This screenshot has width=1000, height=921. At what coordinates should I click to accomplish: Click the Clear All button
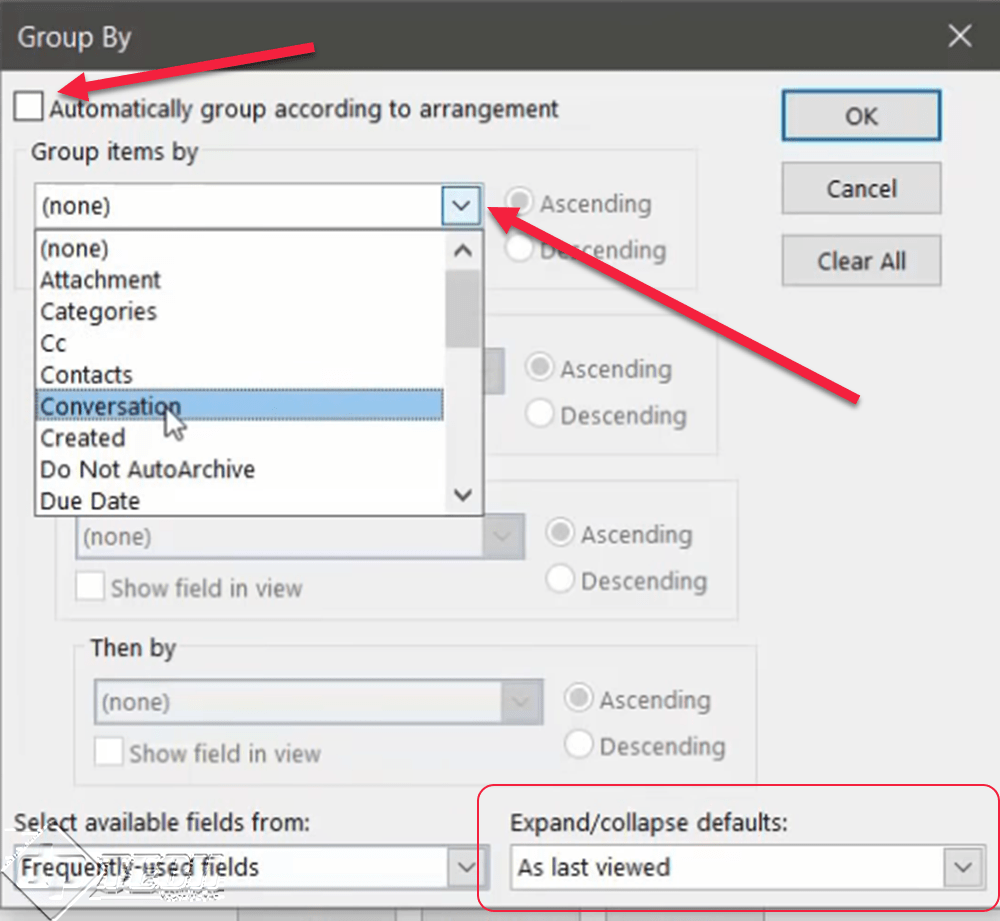861,261
